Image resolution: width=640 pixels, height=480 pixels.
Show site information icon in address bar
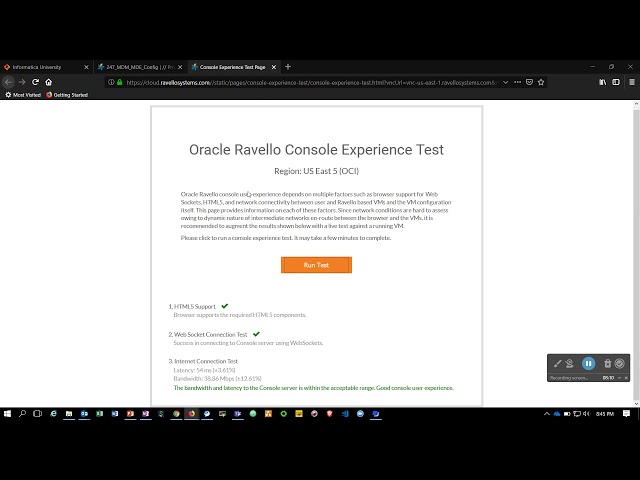[x=111, y=82]
